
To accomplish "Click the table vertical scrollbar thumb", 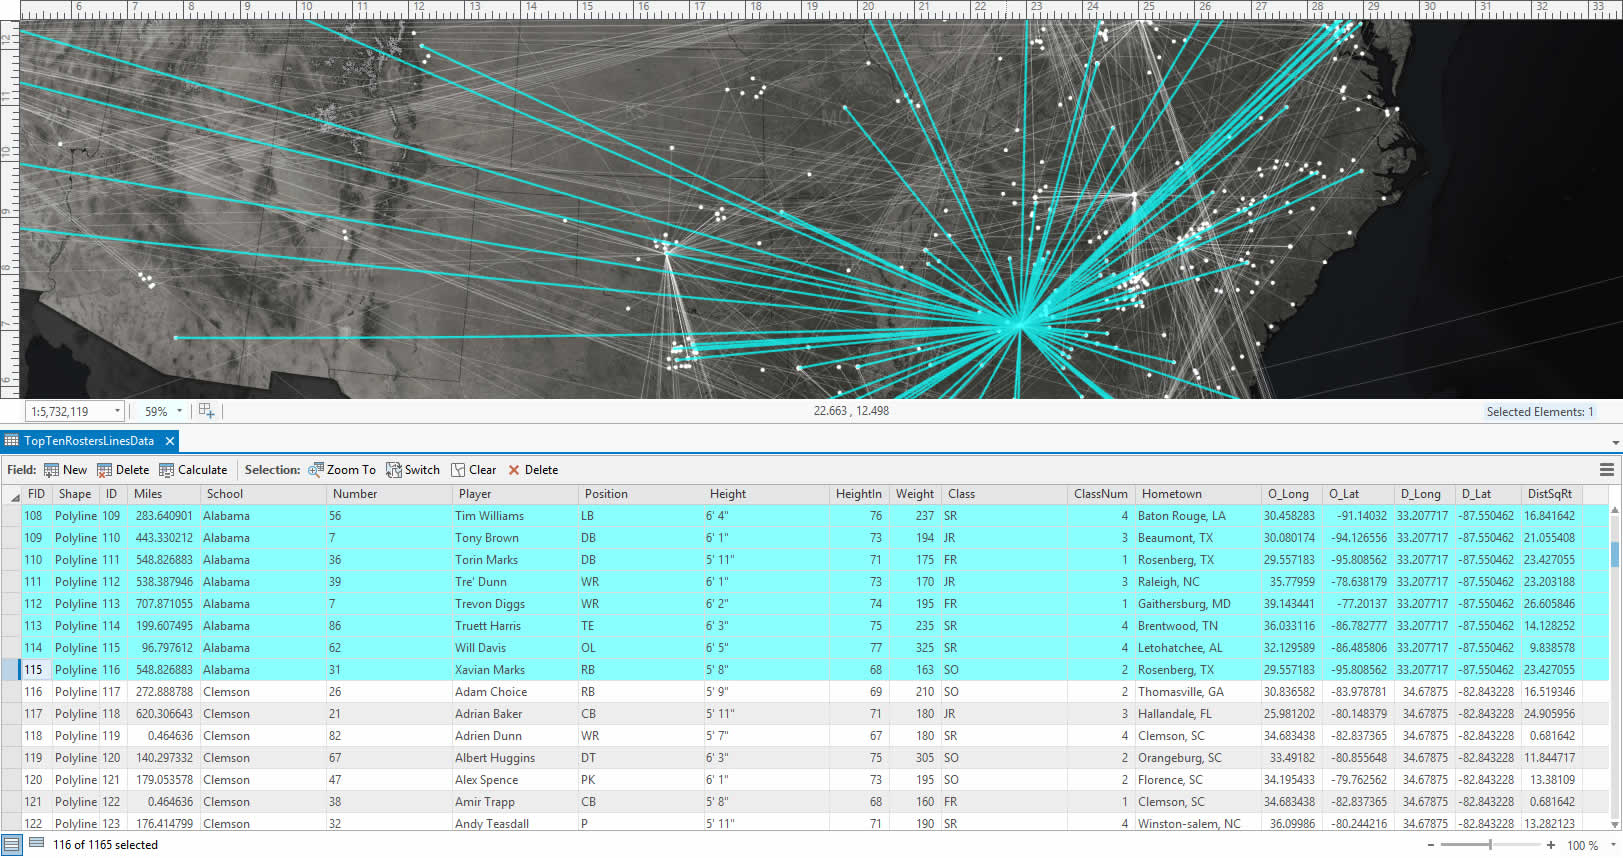I will (x=1615, y=554).
